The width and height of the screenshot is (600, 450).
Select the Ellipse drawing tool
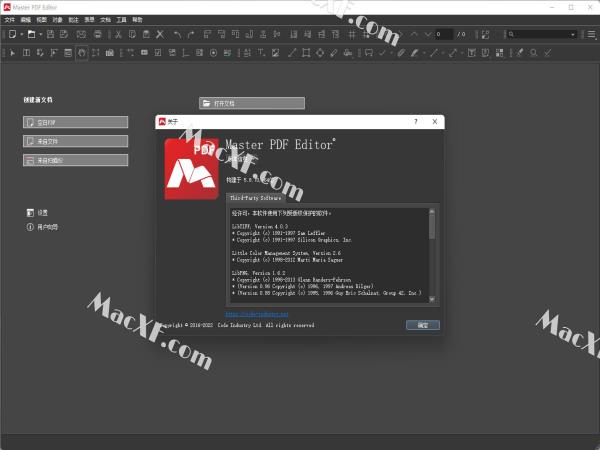click(x=320, y=53)
